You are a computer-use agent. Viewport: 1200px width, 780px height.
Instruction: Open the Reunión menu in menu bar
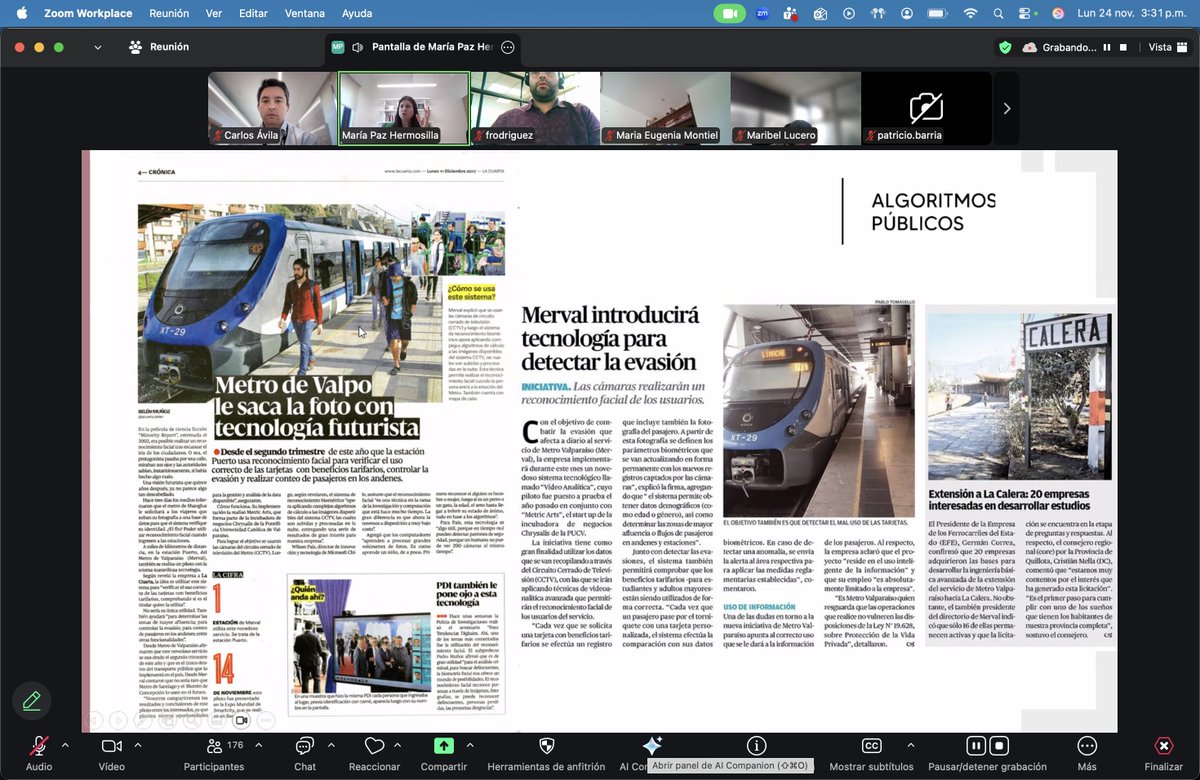[169, 13]
